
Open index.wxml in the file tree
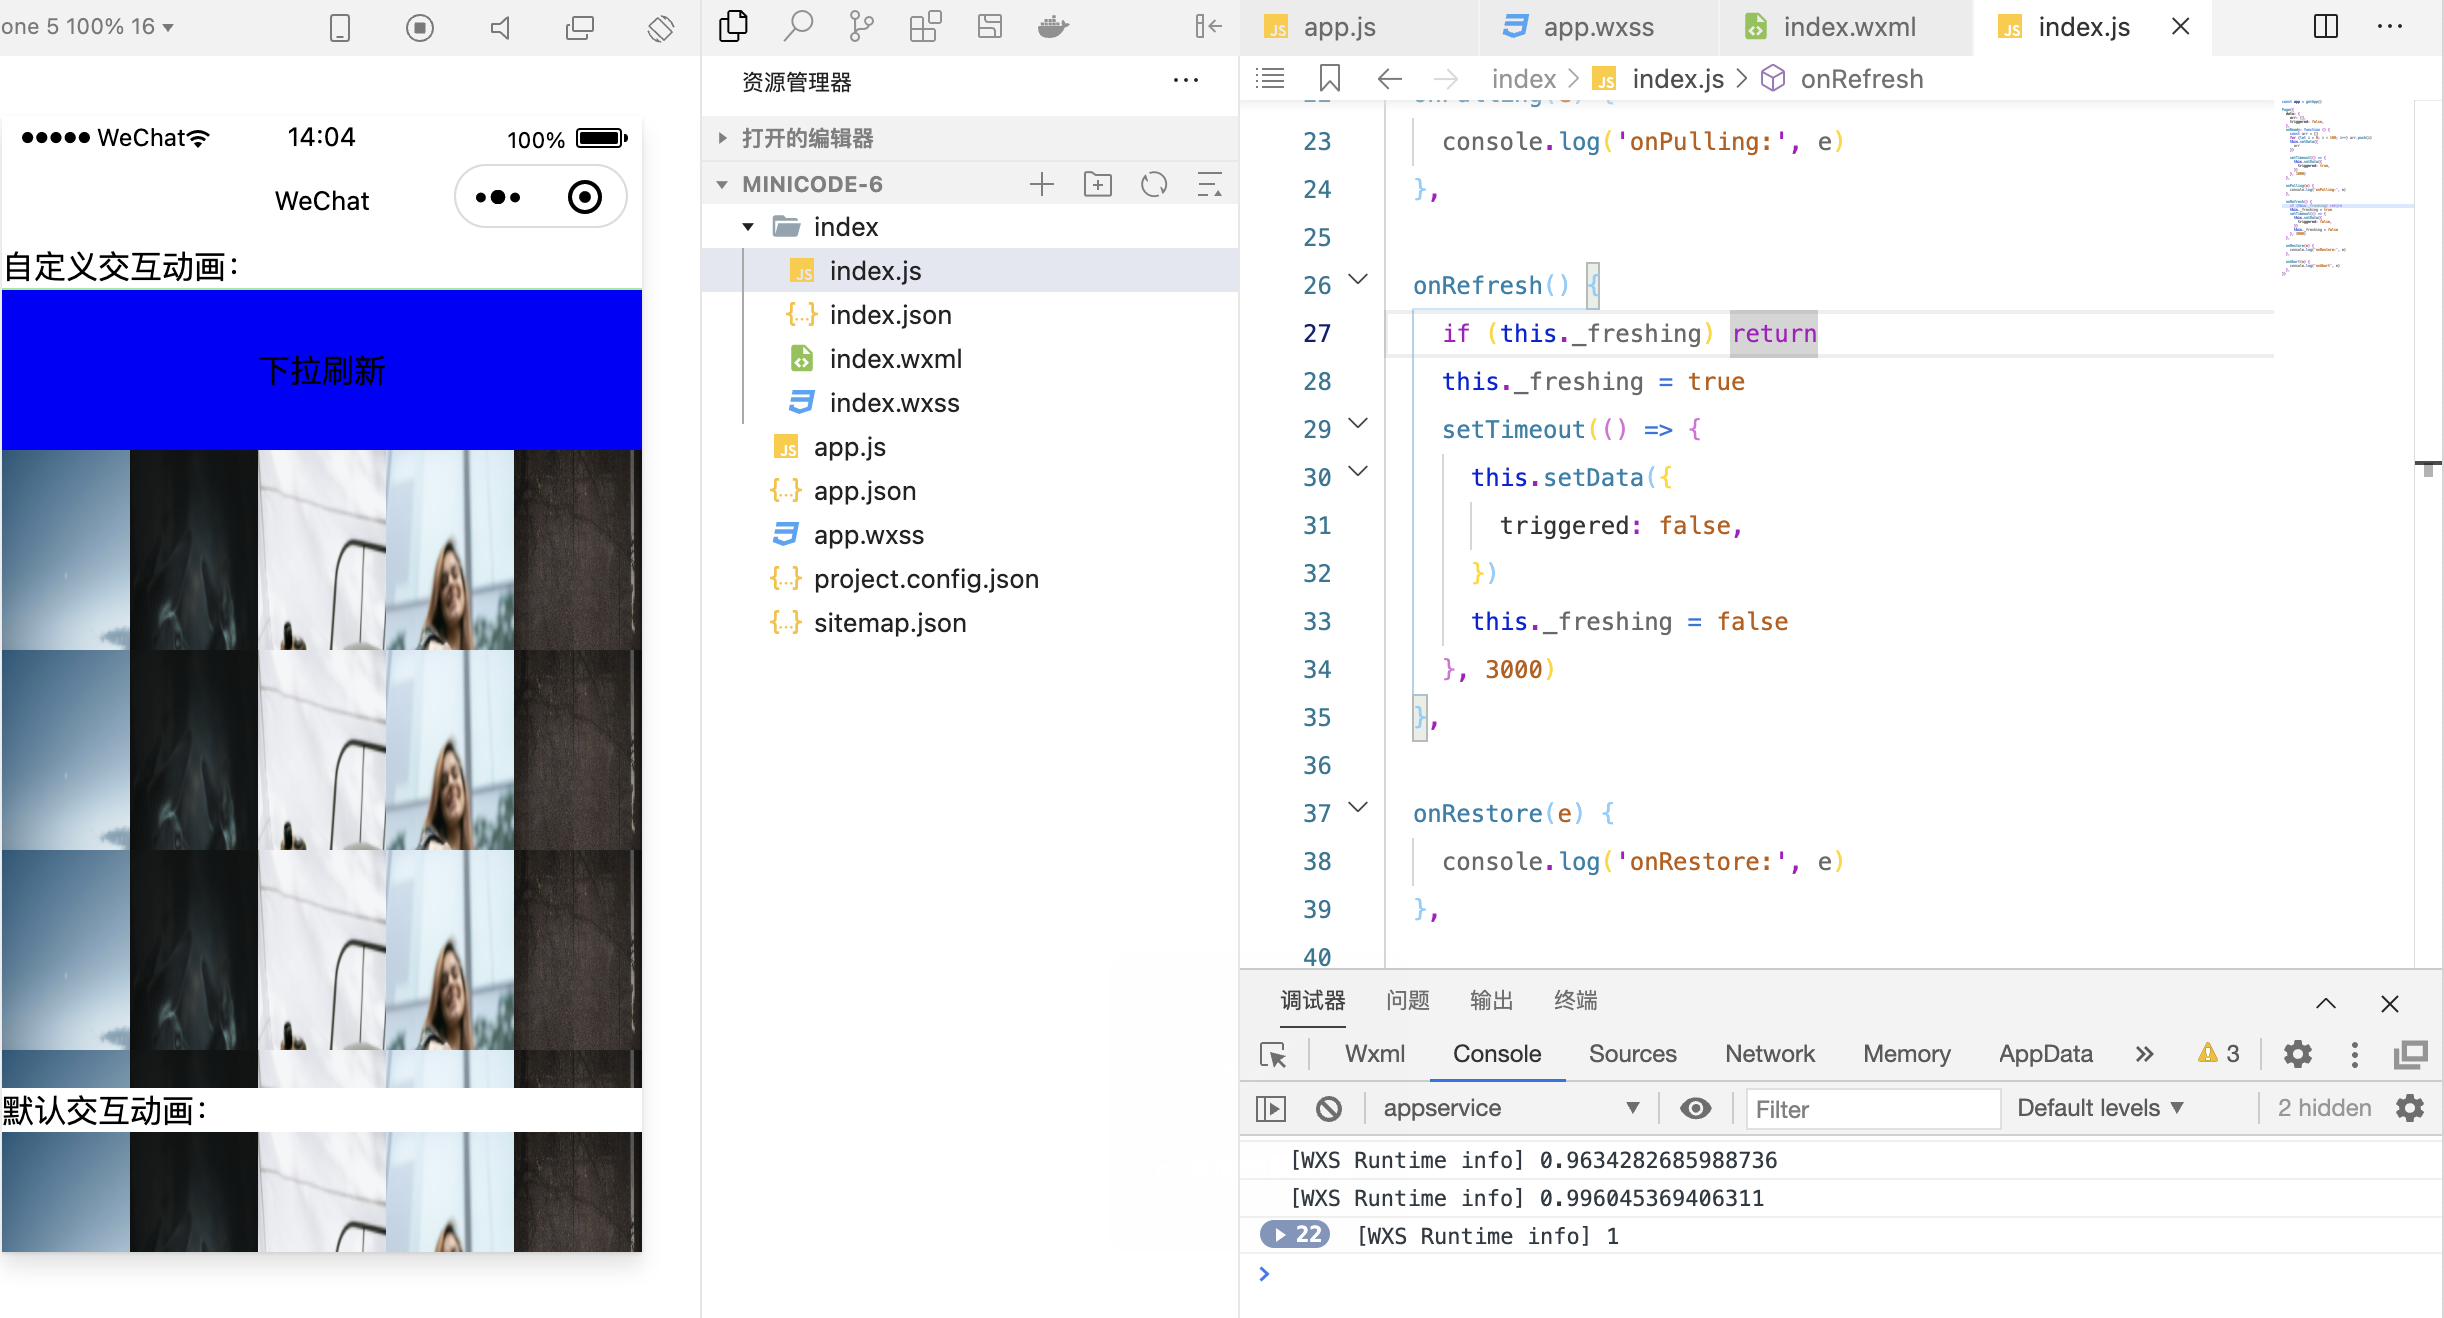click(895, 359)
